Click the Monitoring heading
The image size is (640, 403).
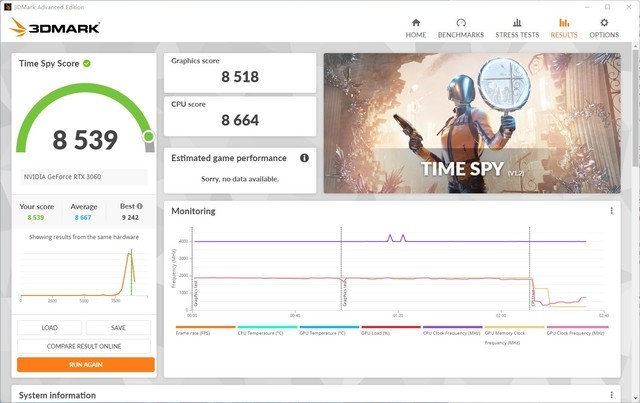click(x=193, y=211)
